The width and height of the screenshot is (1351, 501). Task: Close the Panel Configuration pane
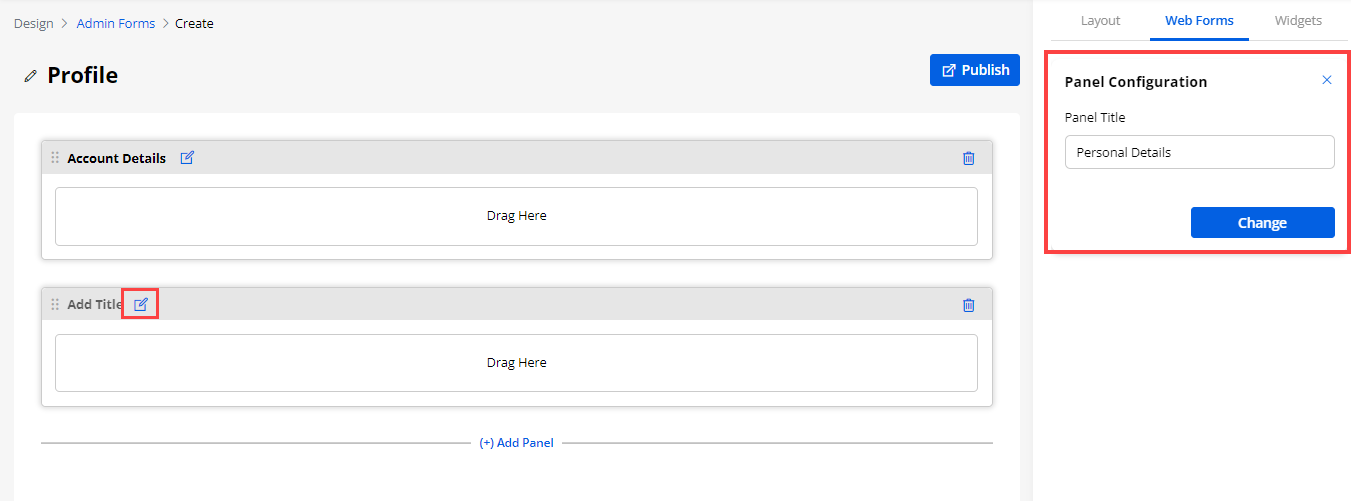click(1327, 80)
